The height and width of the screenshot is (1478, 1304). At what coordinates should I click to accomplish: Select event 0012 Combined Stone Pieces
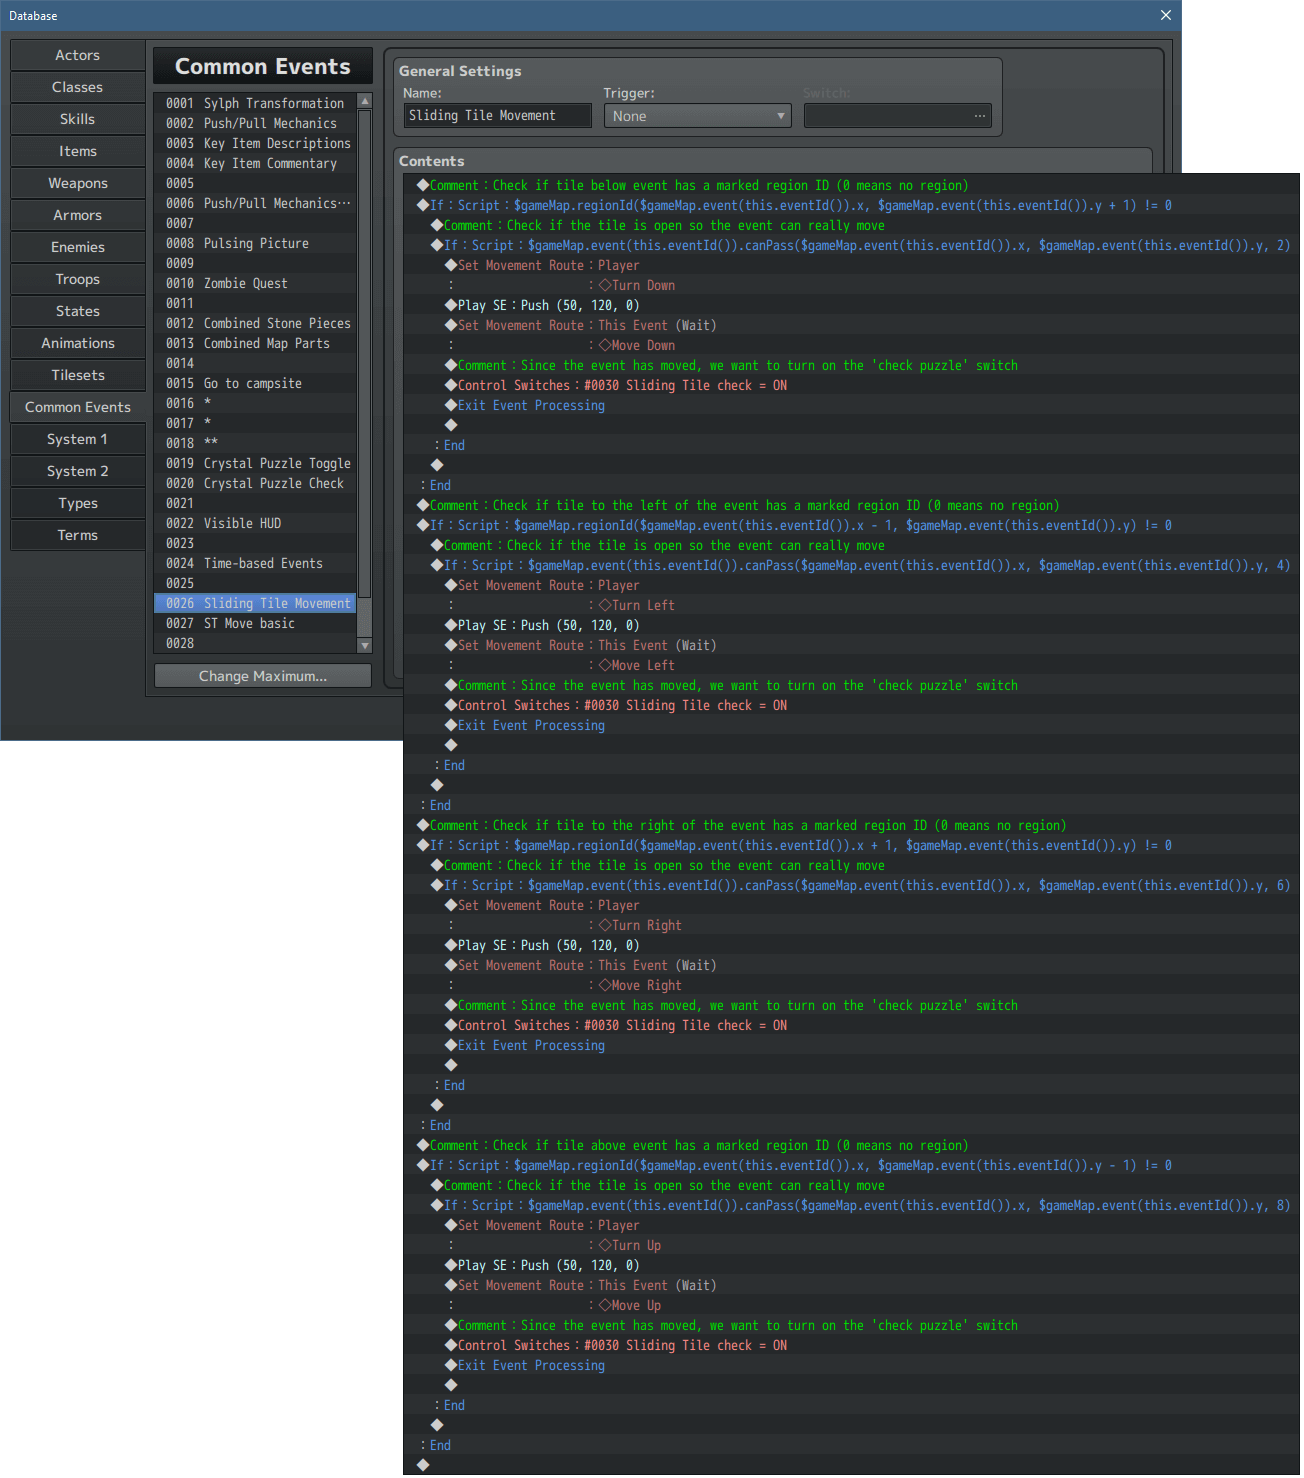point(255,323)
